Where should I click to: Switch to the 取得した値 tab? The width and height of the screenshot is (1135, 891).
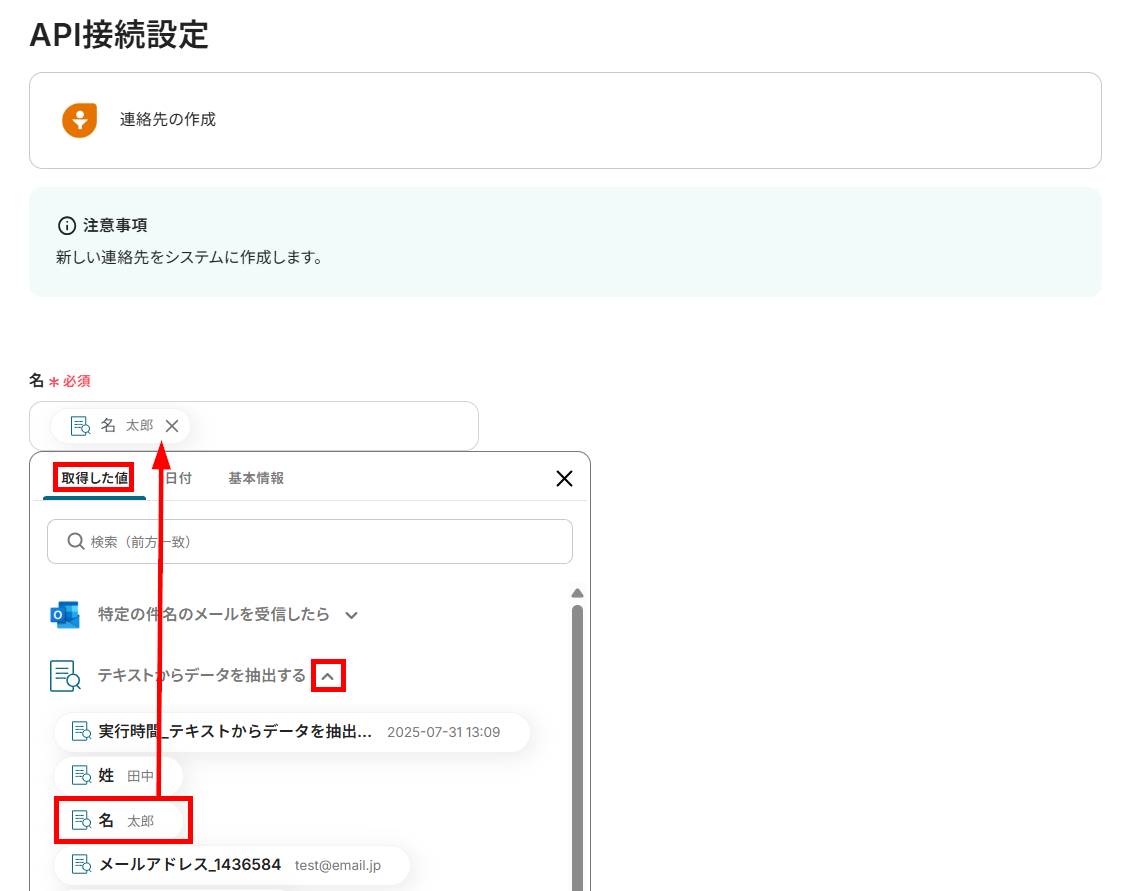tap(94, 478)
